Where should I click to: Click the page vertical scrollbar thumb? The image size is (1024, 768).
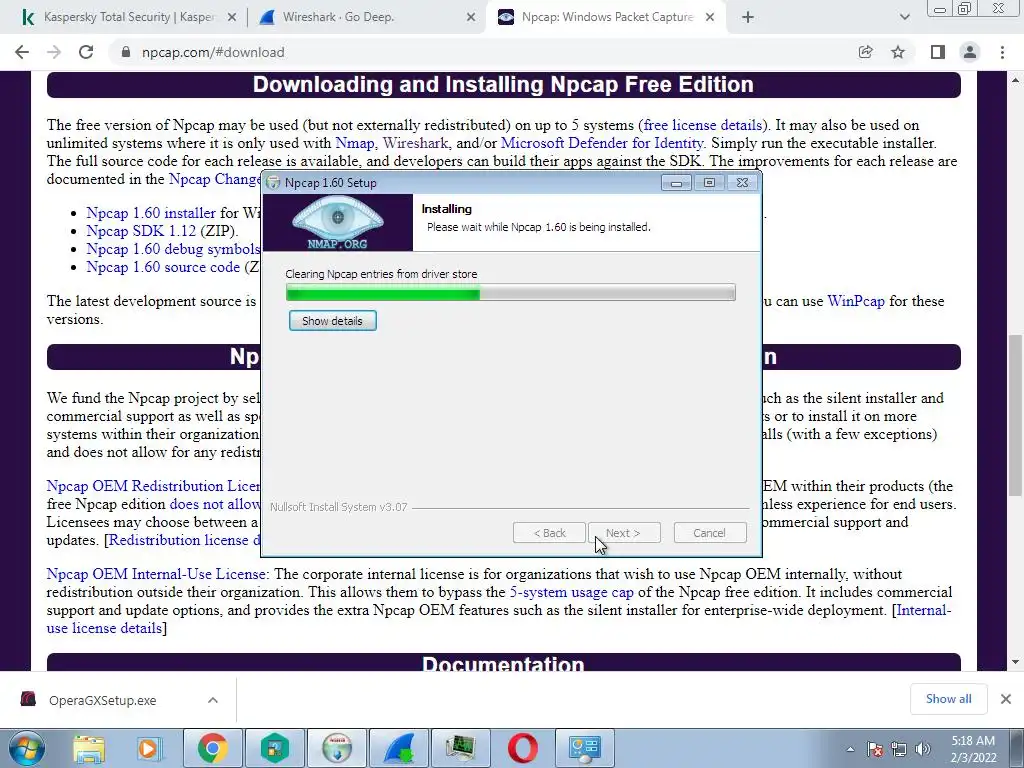pos(1015,415)
